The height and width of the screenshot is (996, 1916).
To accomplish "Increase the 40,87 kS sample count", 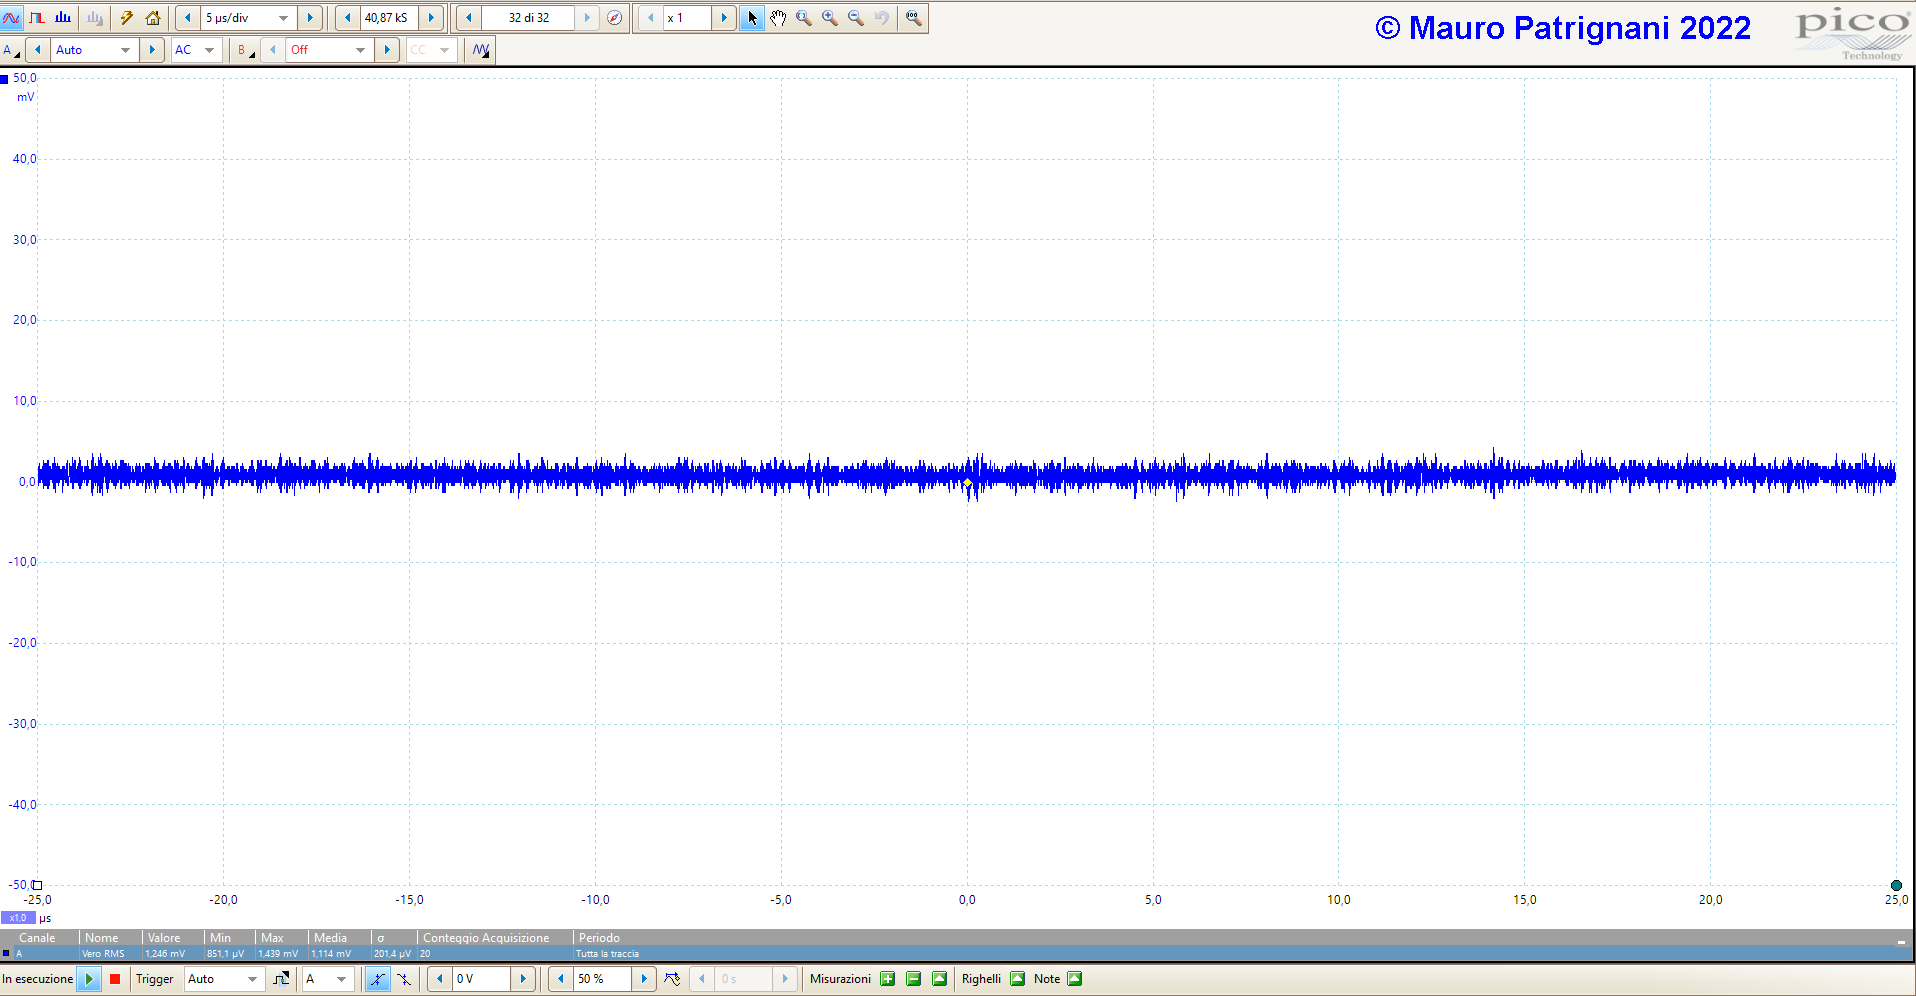I will pyautogui.click(x=431, y=18).
